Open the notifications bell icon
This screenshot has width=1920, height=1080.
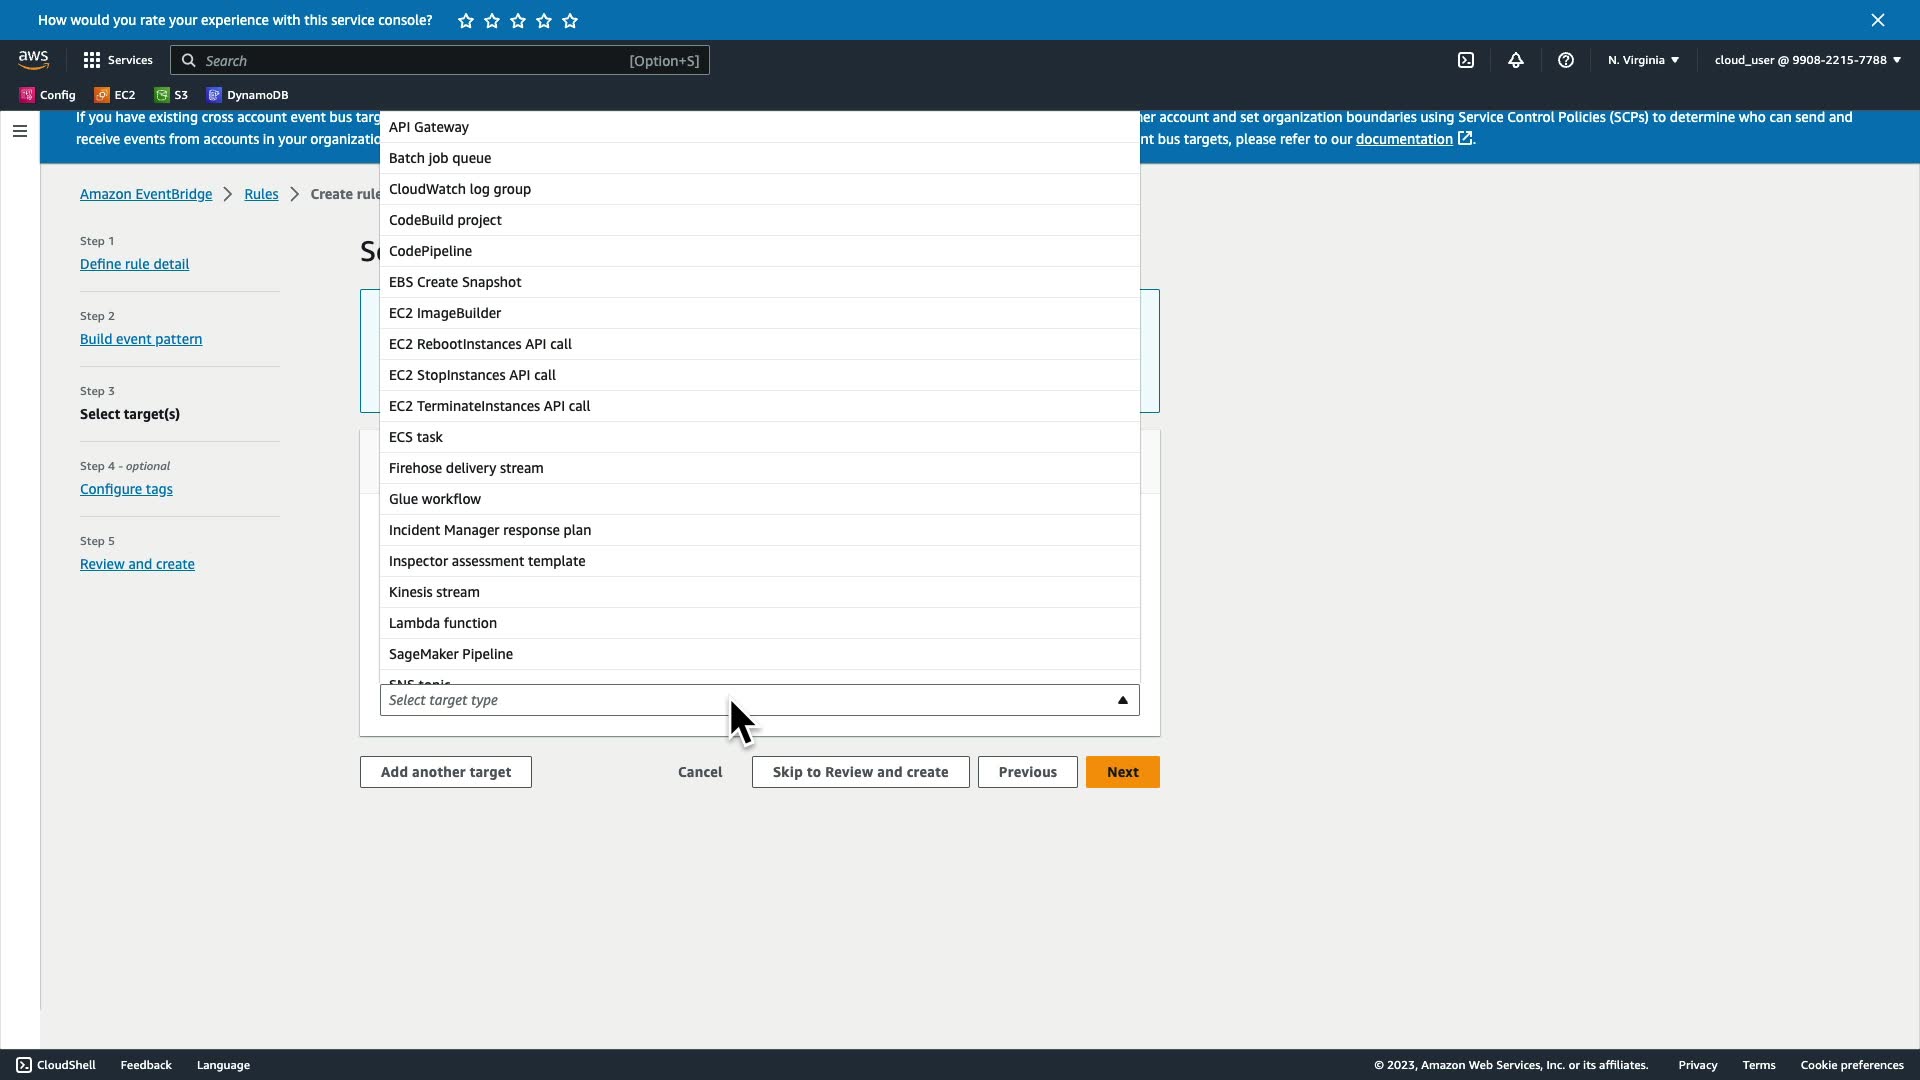(1516, 60)
